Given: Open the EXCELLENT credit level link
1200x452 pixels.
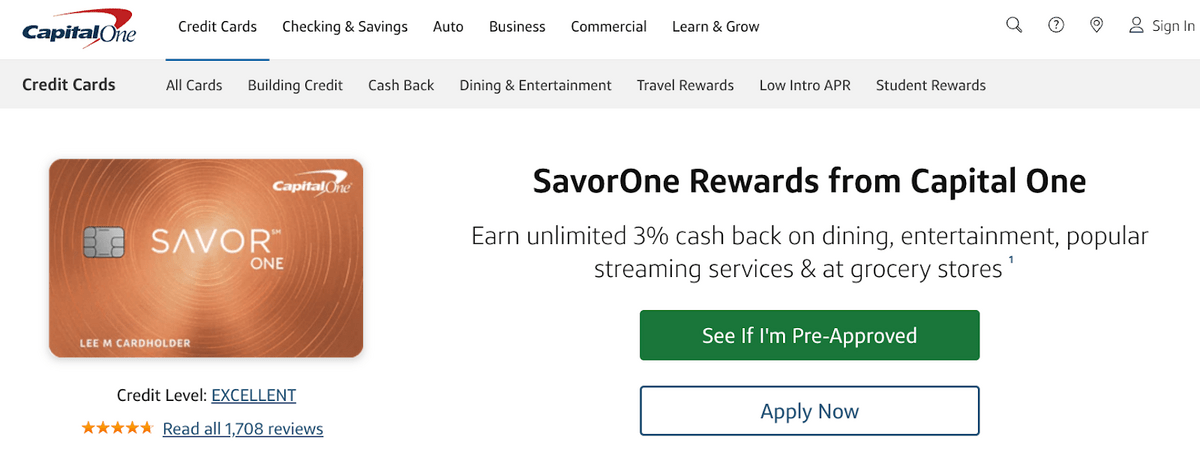Looking at the screenshot, I should (254, 395).
